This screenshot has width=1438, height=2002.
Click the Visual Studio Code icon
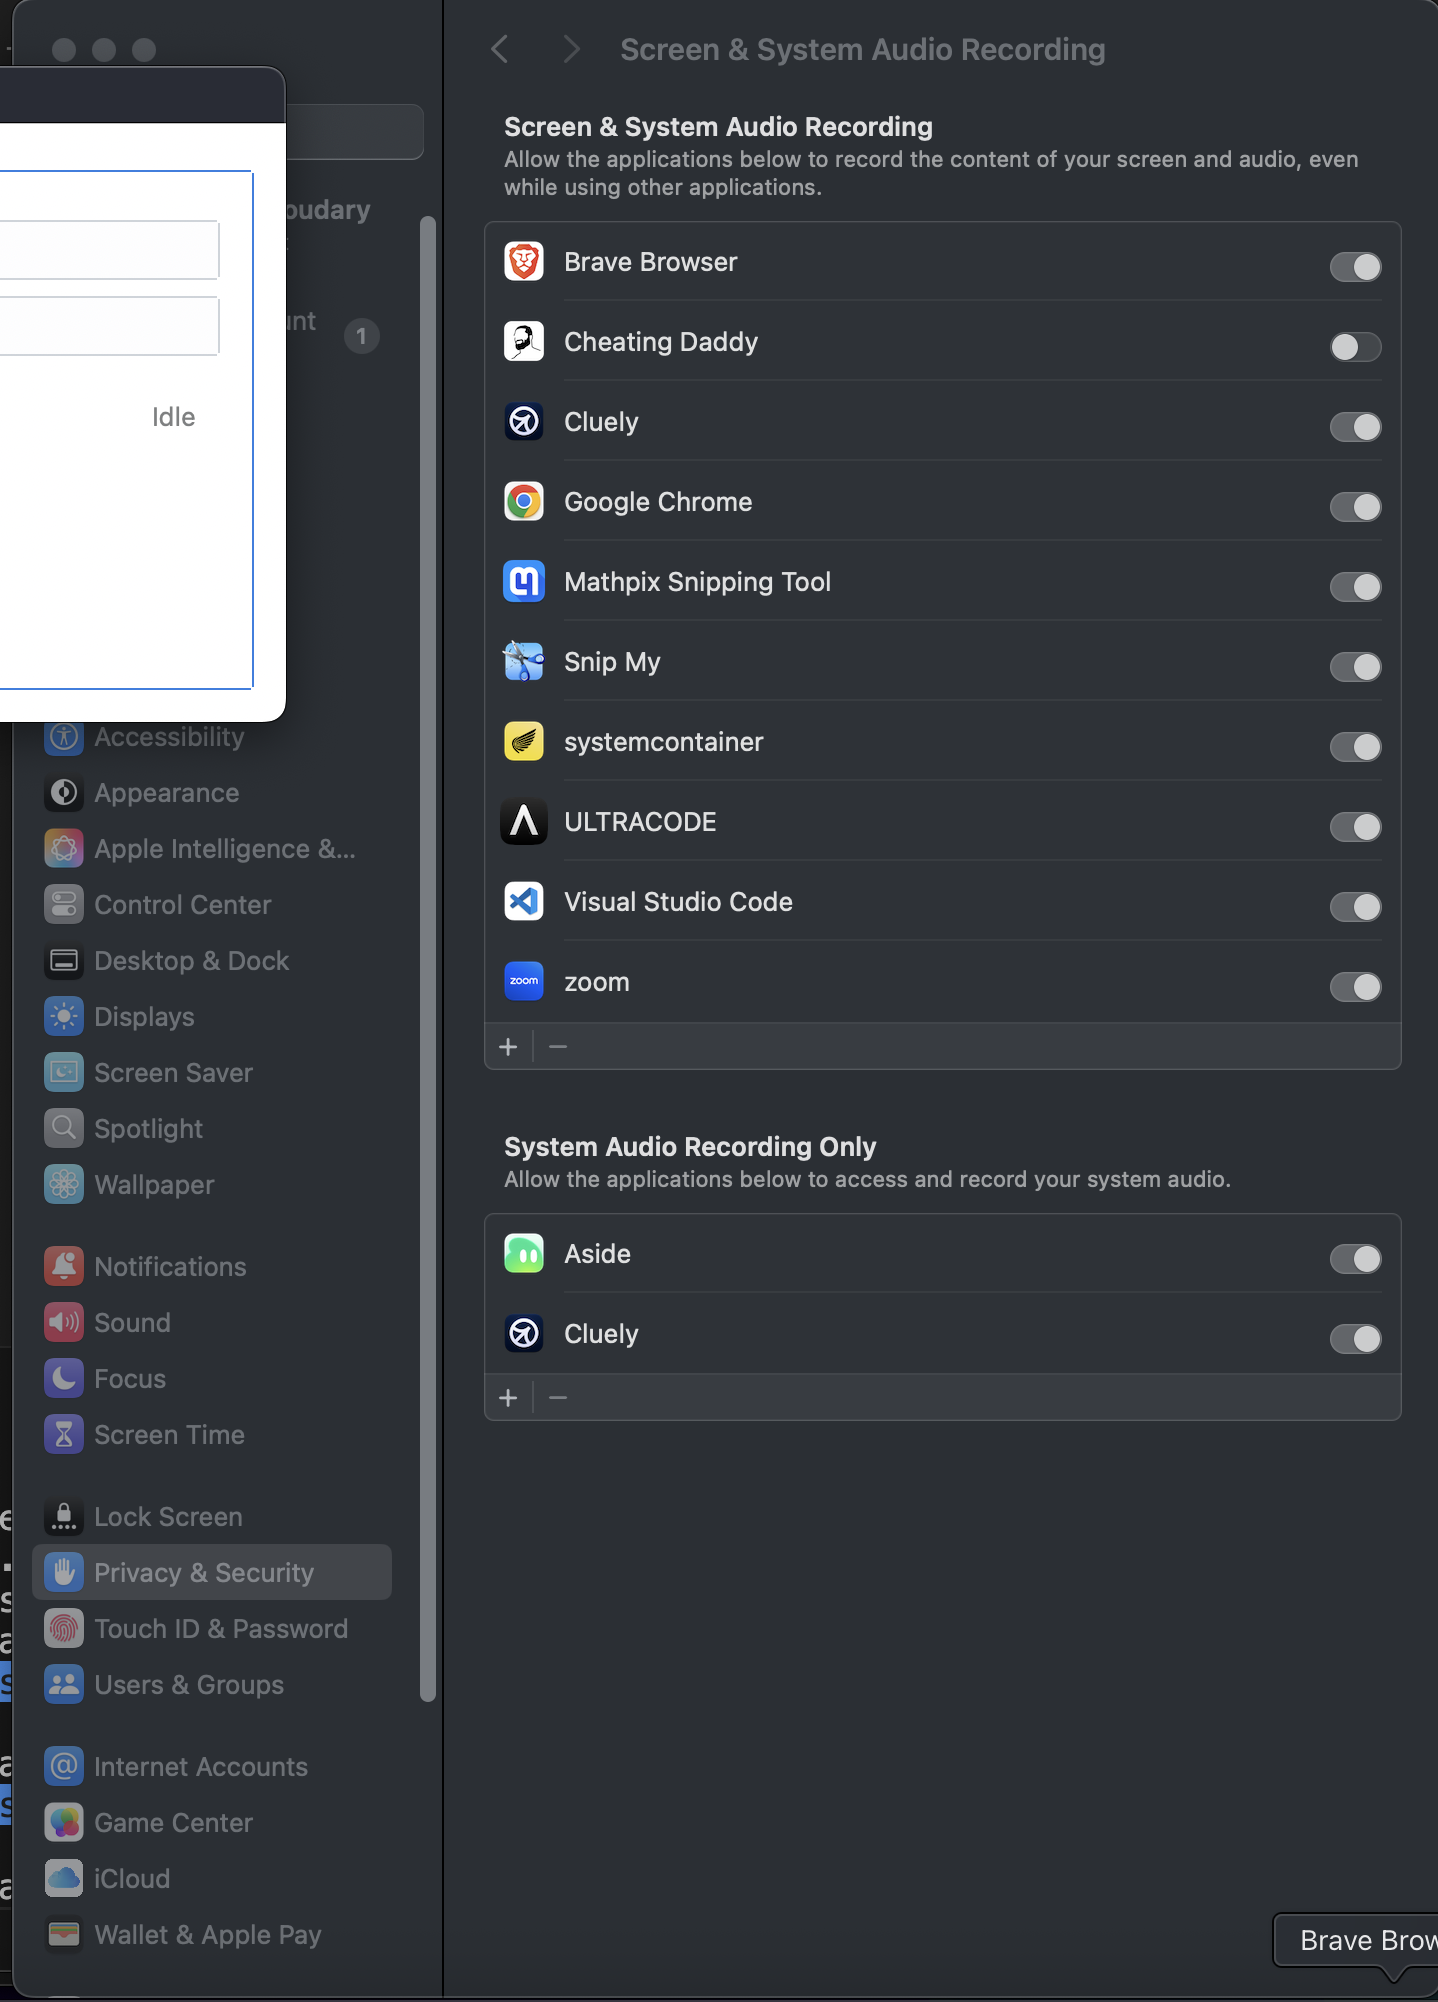click(524, 902)
